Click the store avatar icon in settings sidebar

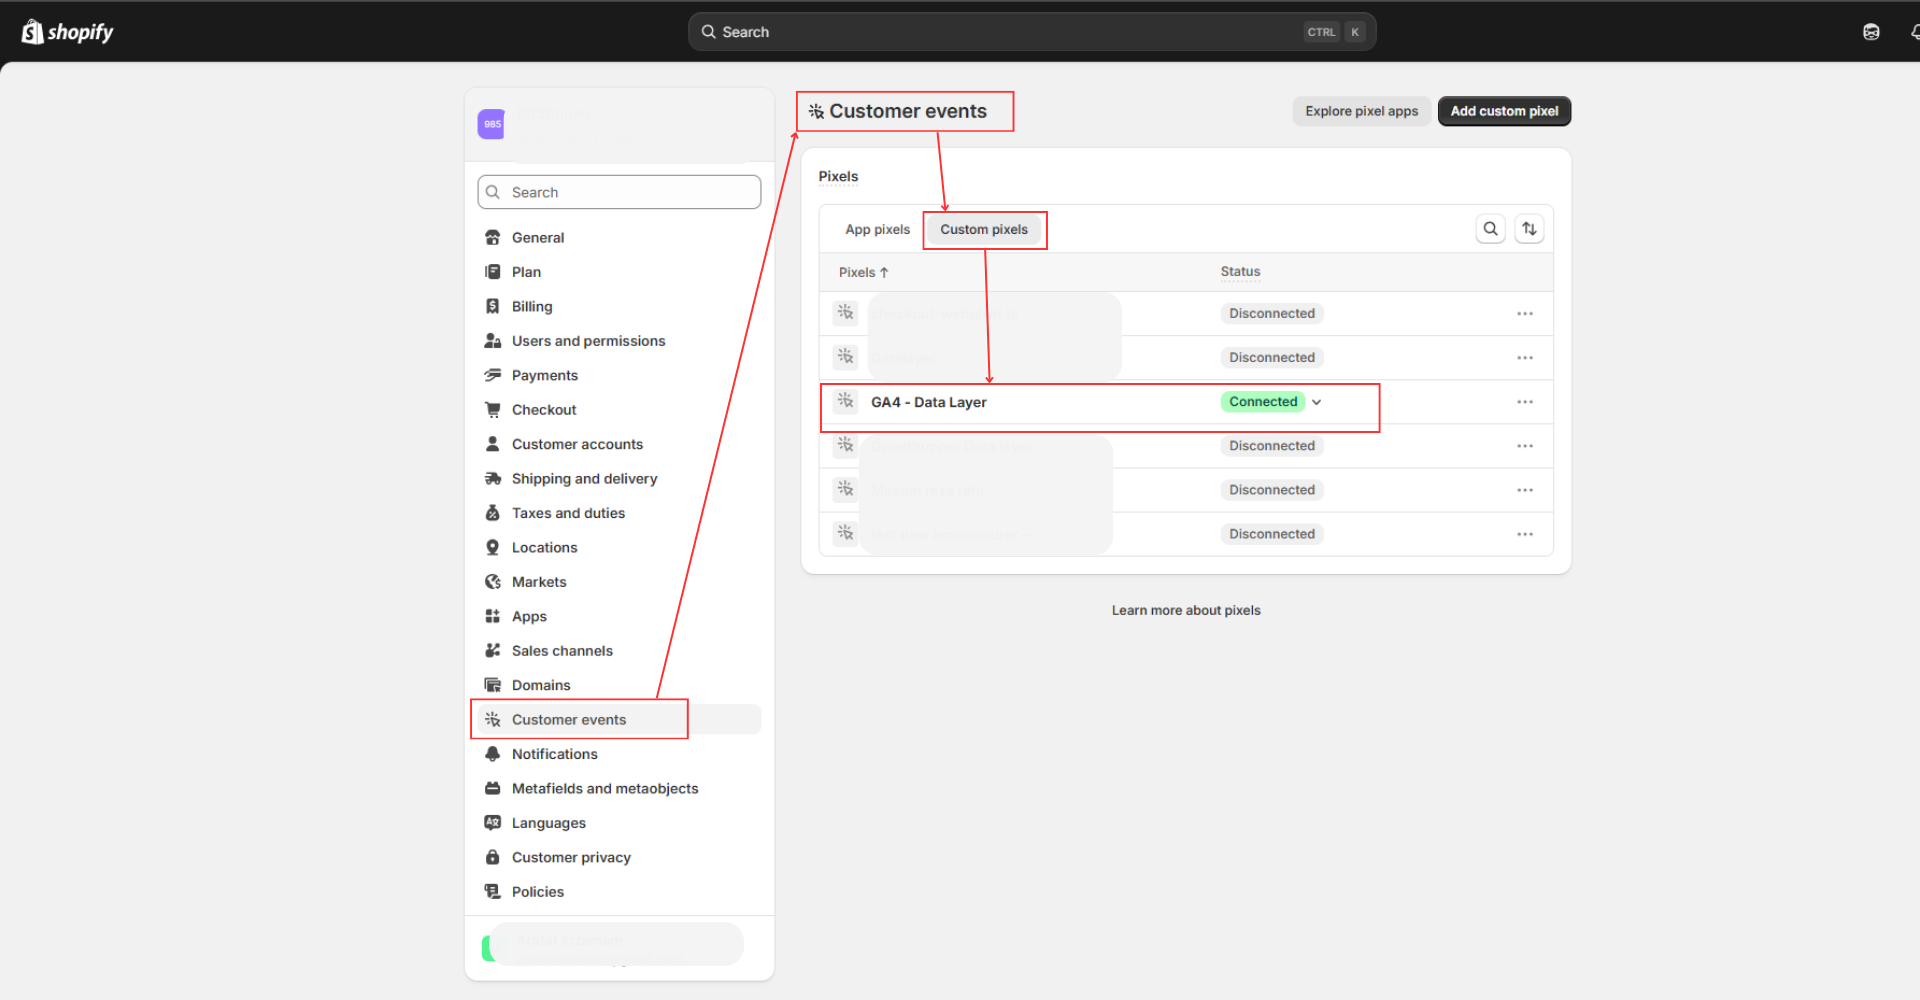491,124
